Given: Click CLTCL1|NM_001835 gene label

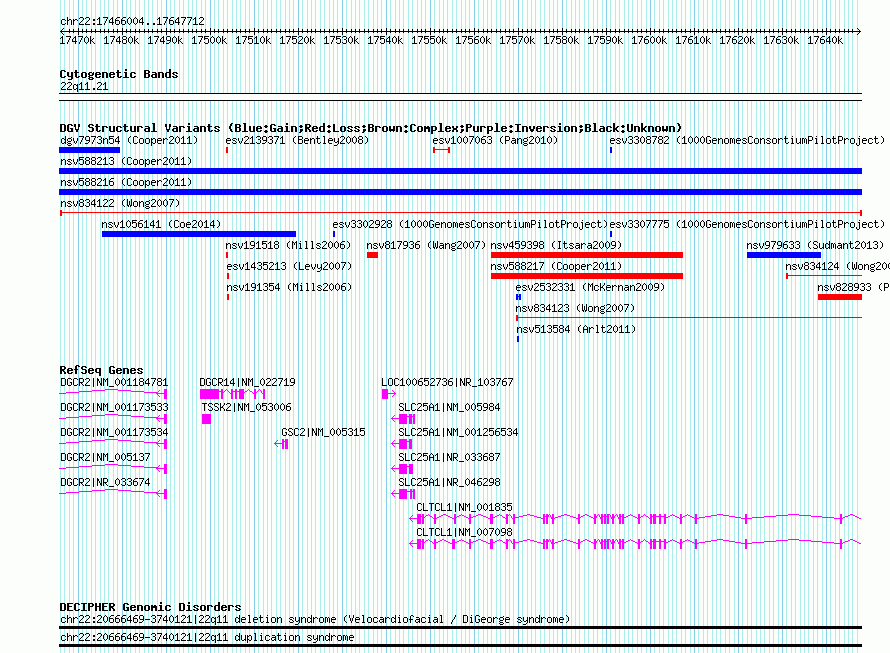Looking at the screenshot, I should pyautogui.click(x=464, y=507).
